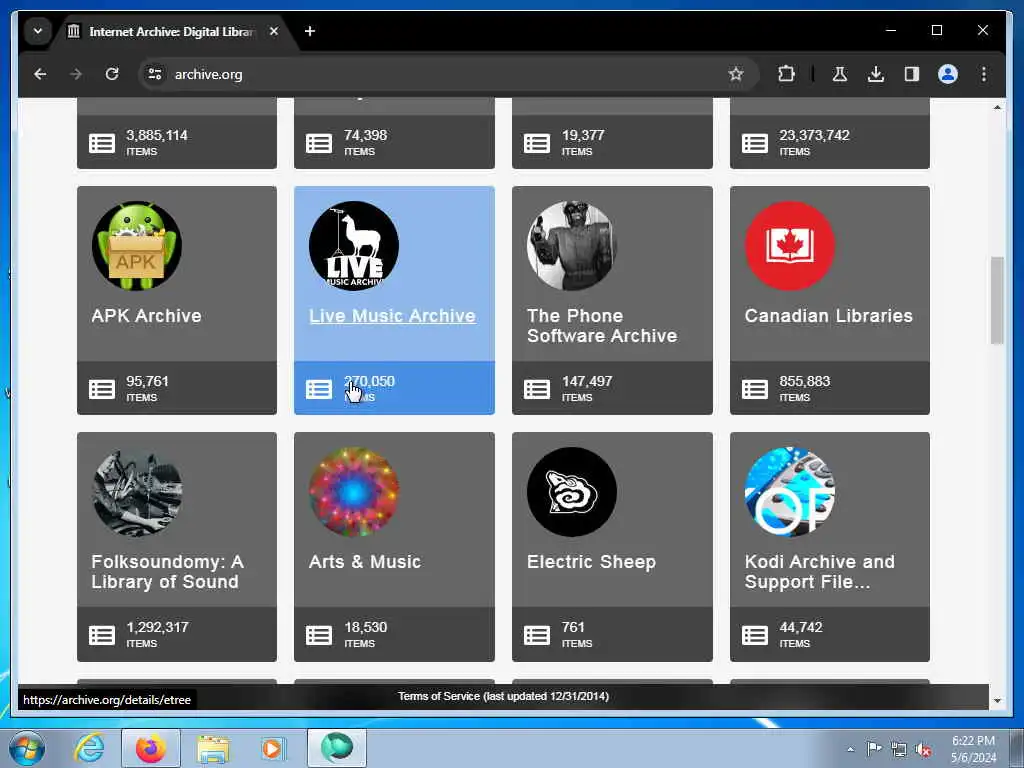Click the Folksoundomy collection image
This screenshot has width=1024, height=768.
pos(136,492)
